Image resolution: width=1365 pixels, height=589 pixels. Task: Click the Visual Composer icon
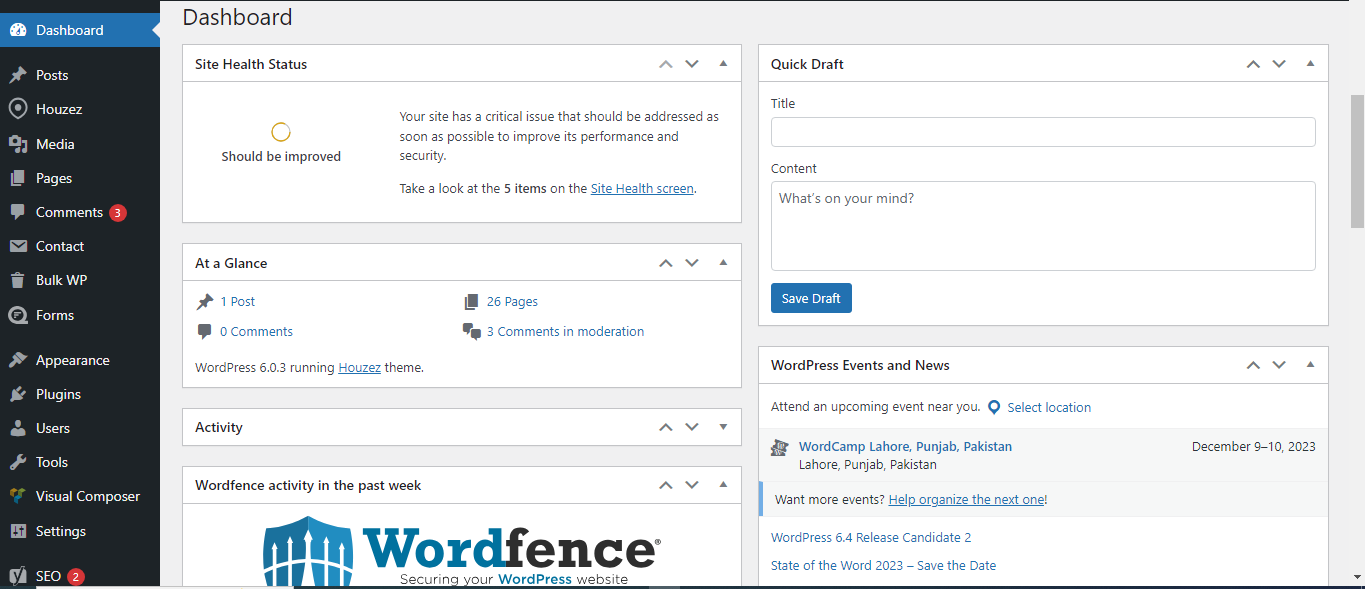17,496
